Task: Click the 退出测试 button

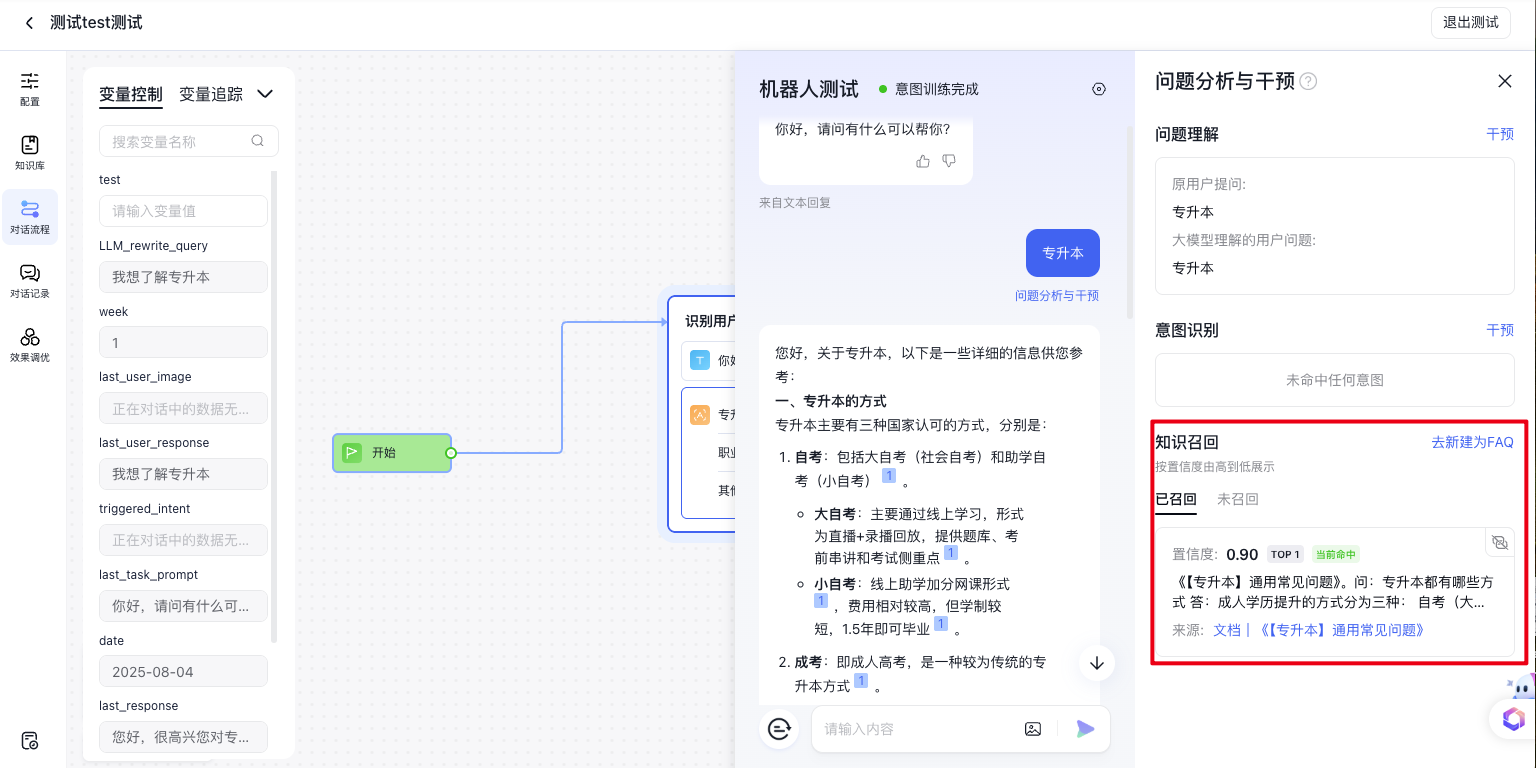Action: (1470, 22)
